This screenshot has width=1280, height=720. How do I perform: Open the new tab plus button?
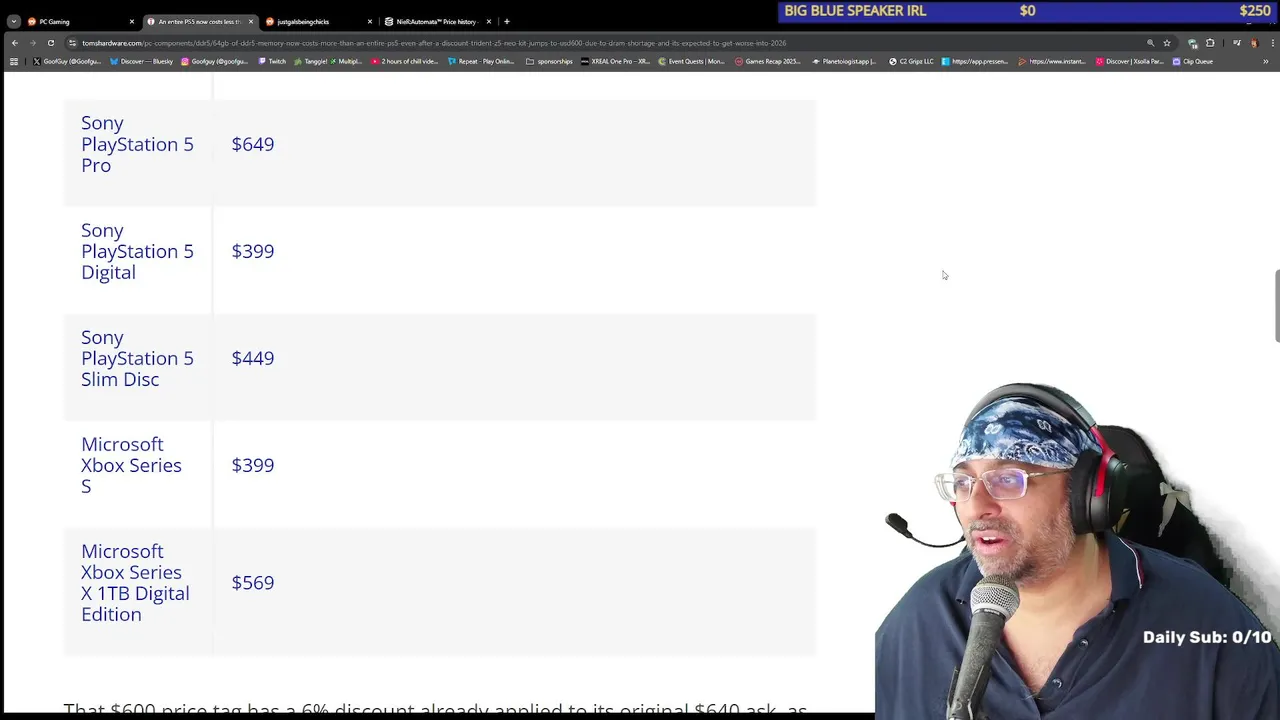[507, 21]
